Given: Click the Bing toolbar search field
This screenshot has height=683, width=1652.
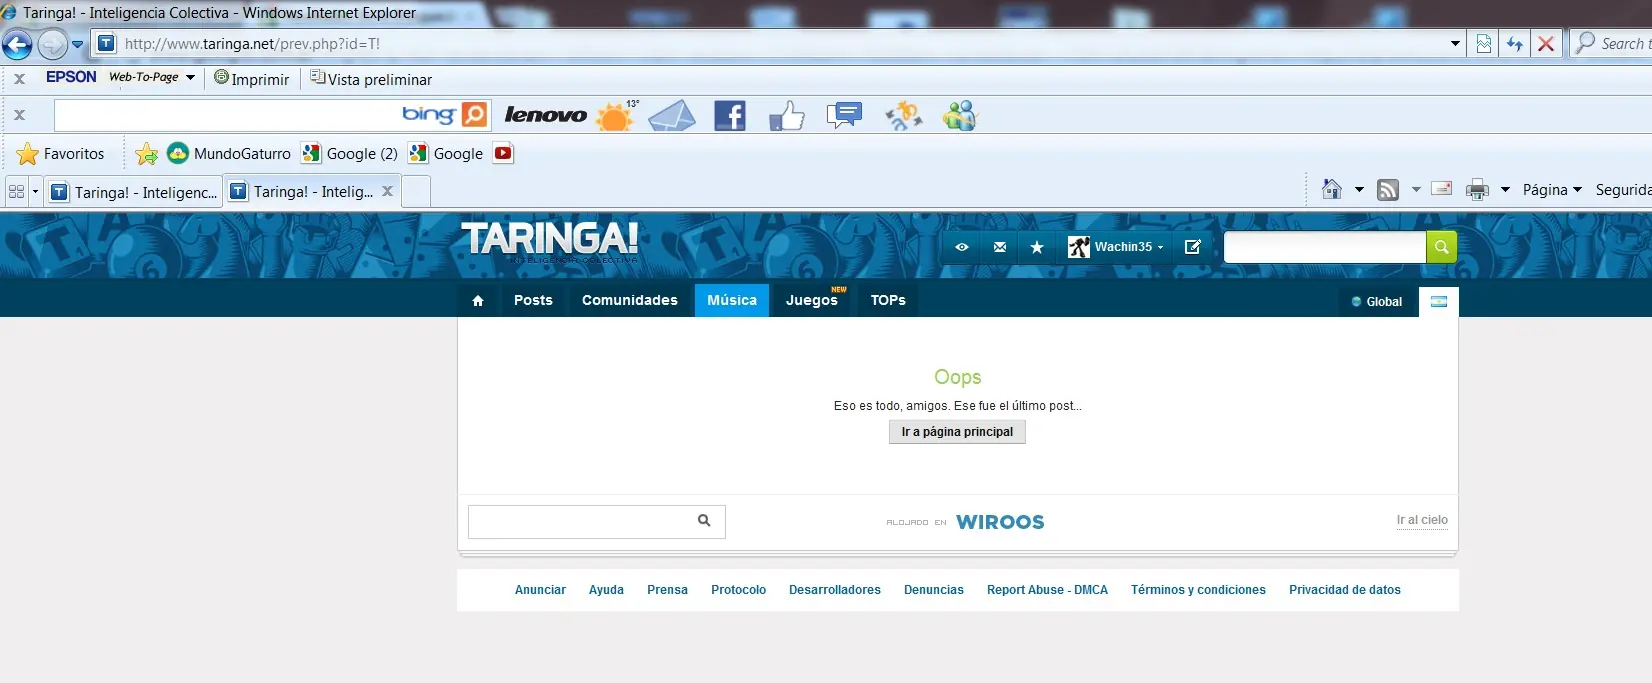Looking at the screenshot, I should pyautogui.click(x=227, y=115).
